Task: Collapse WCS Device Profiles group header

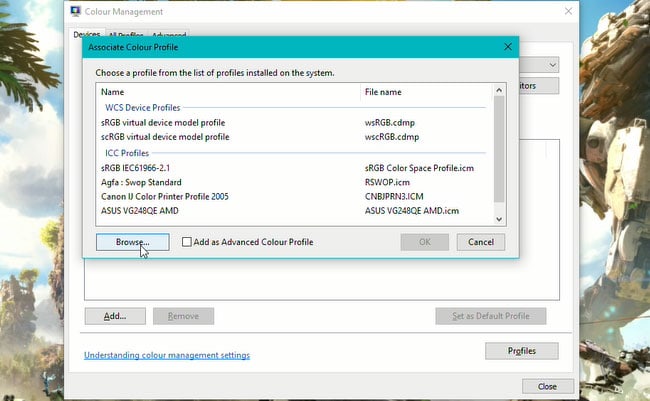Action: point(142,108)
